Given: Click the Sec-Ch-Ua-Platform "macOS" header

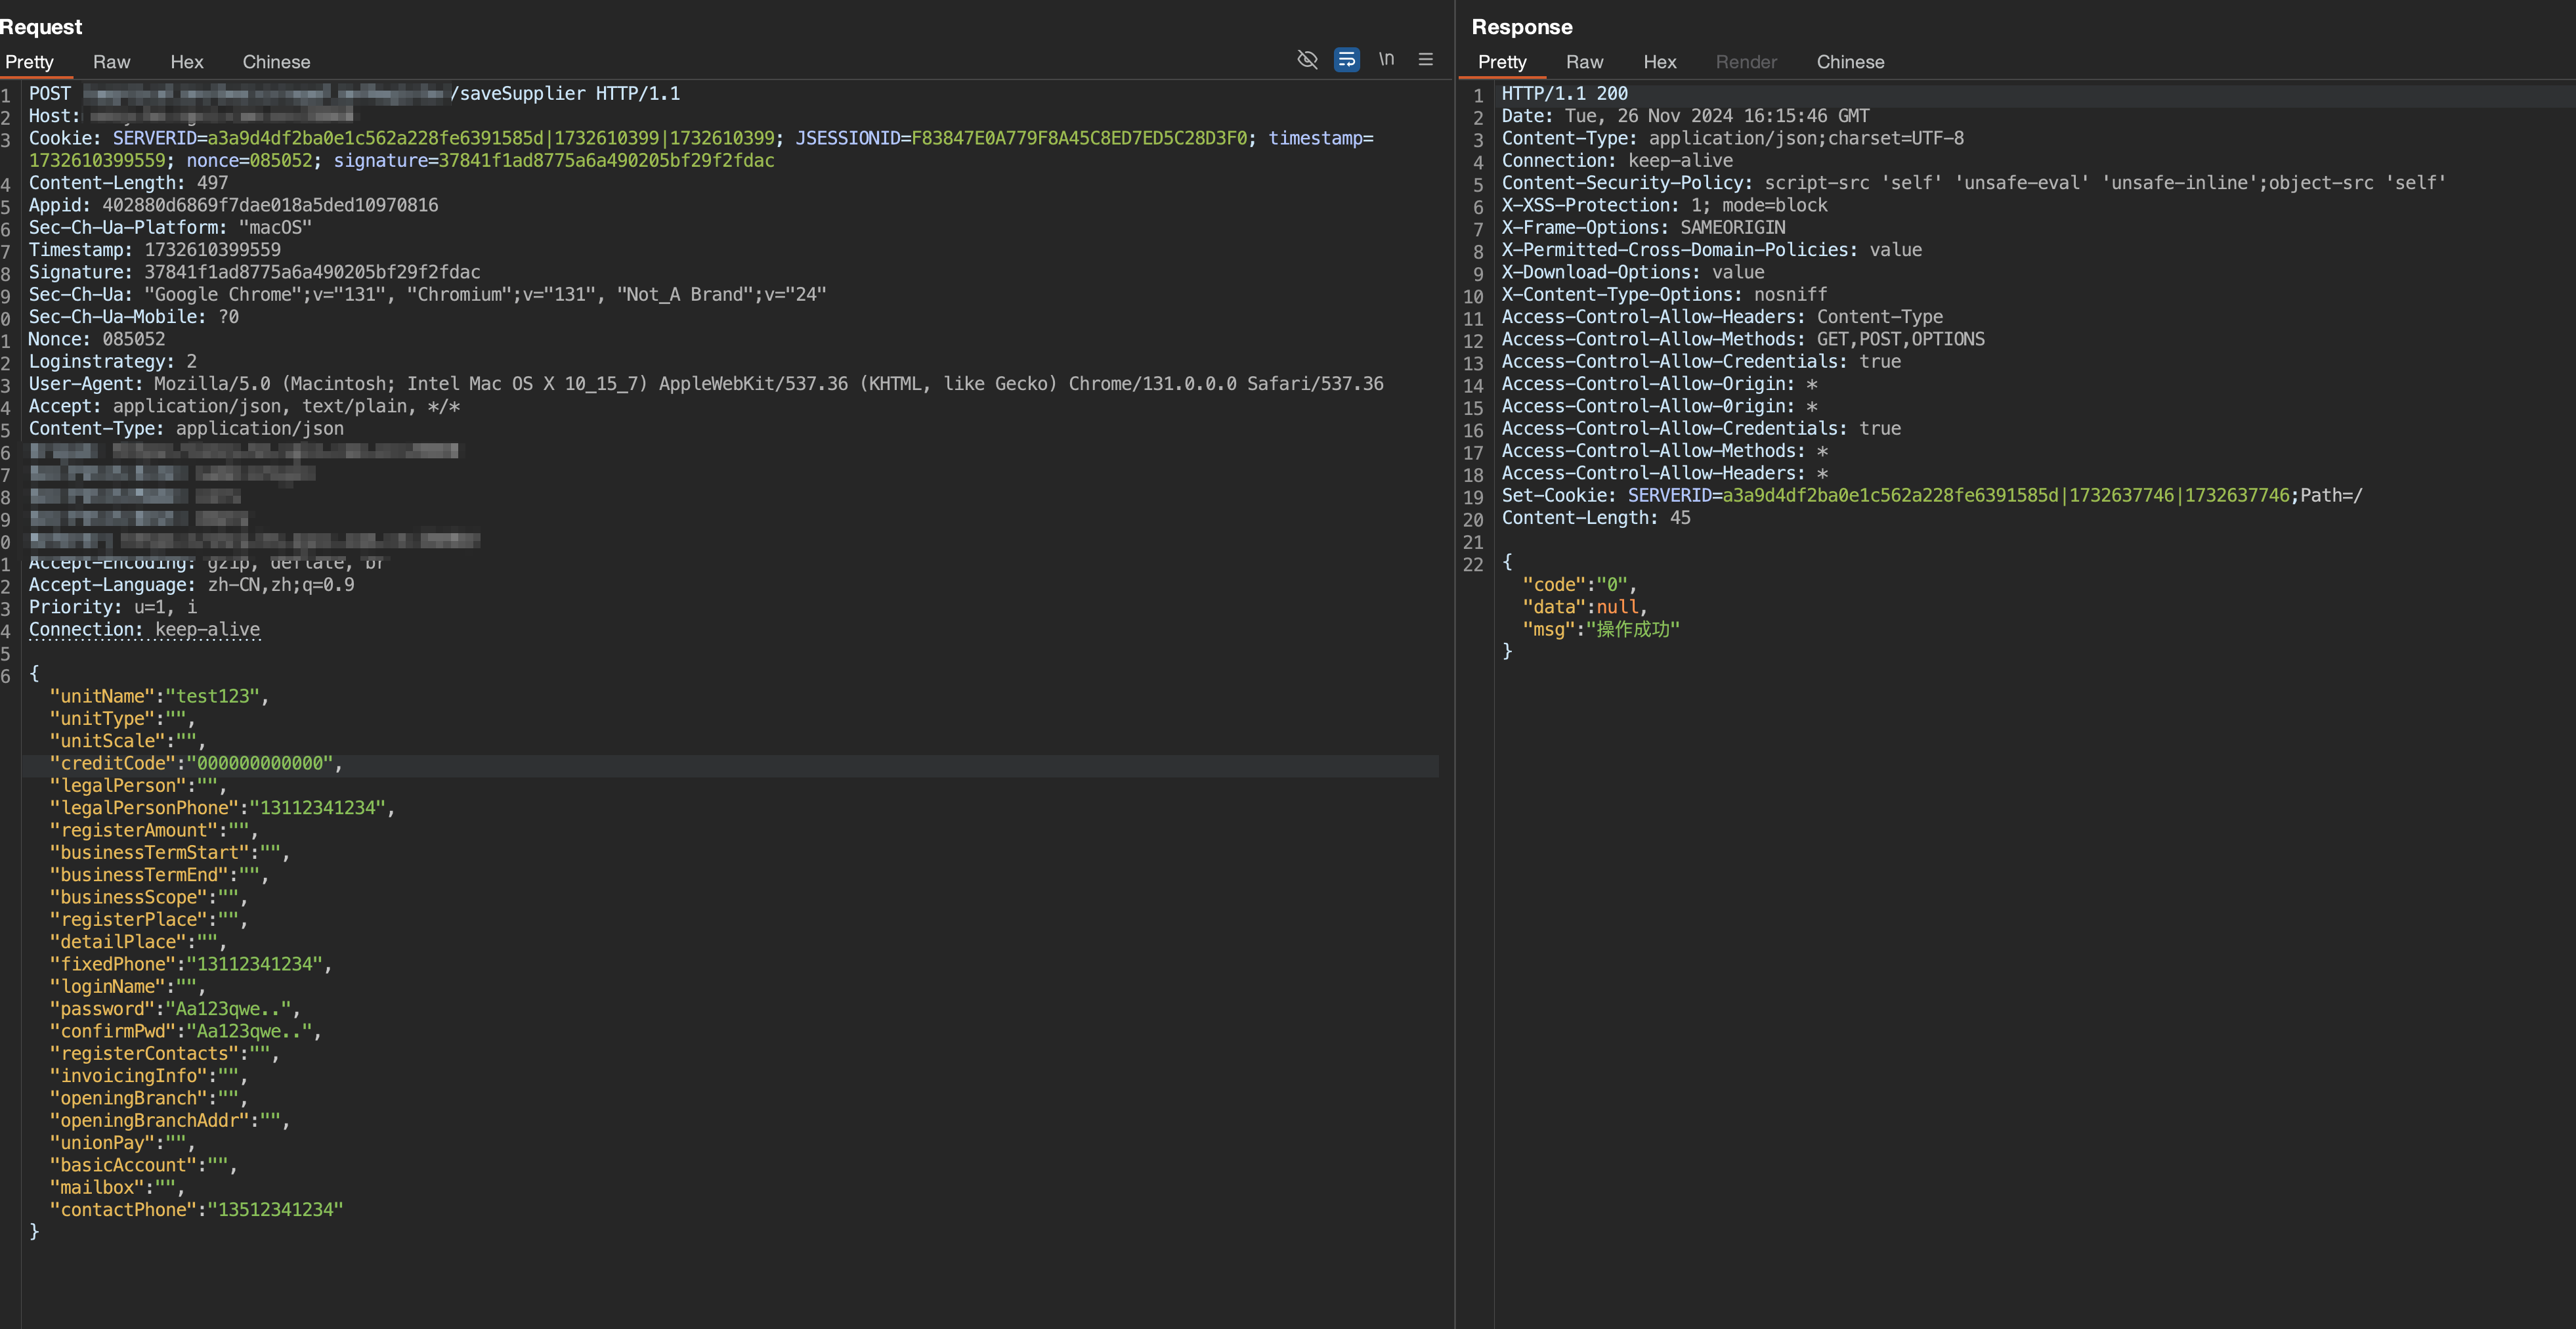Looking at the screenshot, I should point(170,228).
